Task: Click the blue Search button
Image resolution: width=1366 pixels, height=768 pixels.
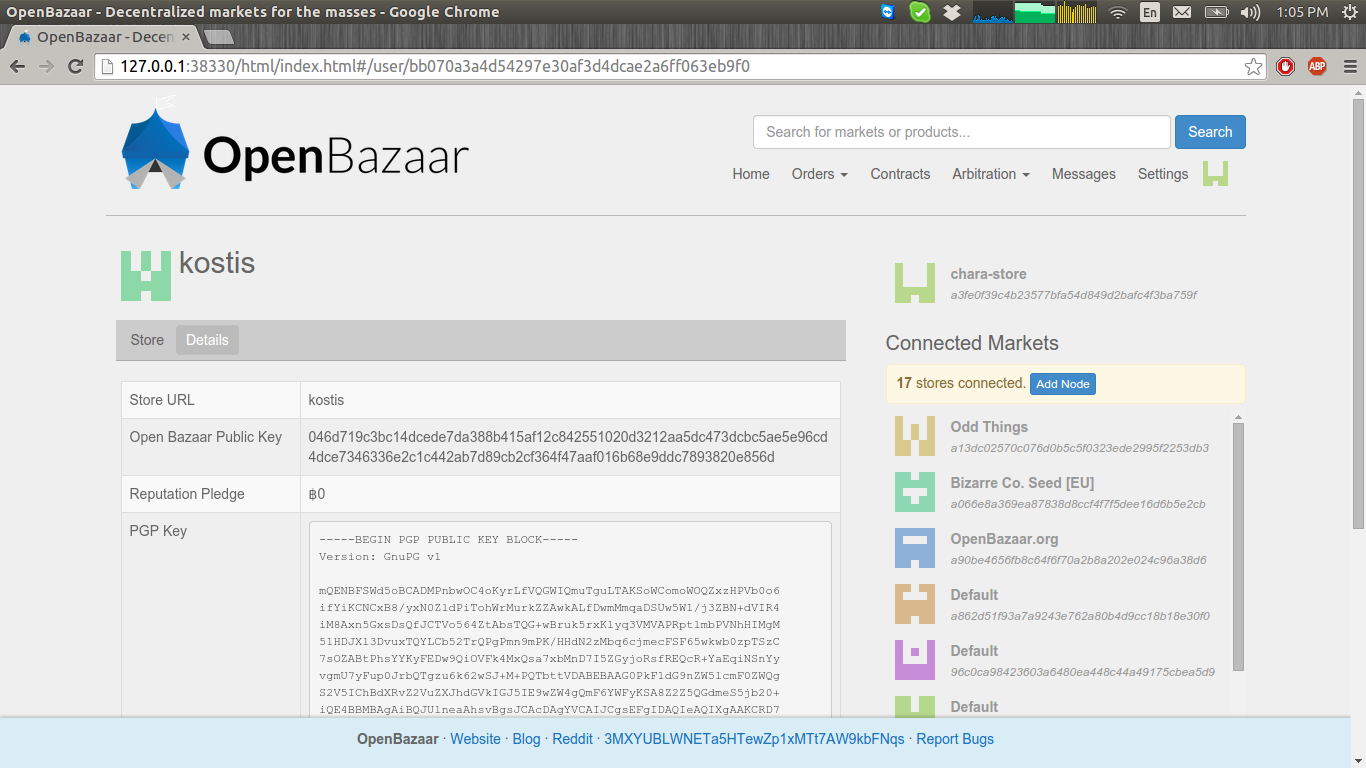Action: (x=1210, y=132)
